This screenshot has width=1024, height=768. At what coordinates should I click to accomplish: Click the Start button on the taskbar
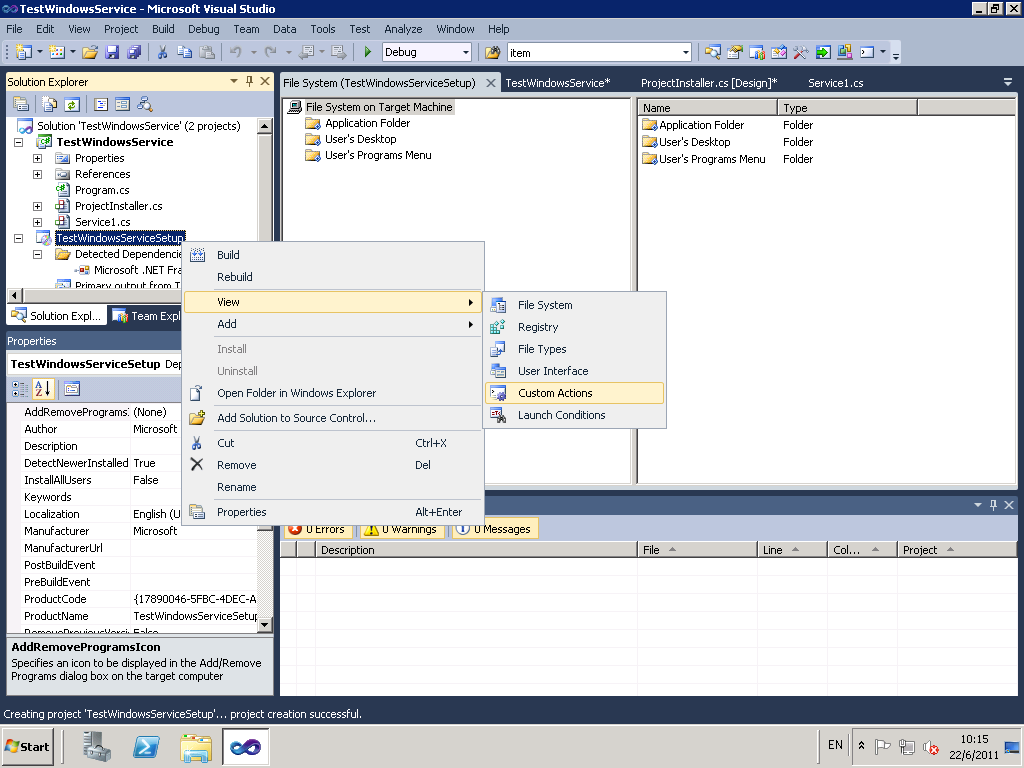tap(28, 746)
